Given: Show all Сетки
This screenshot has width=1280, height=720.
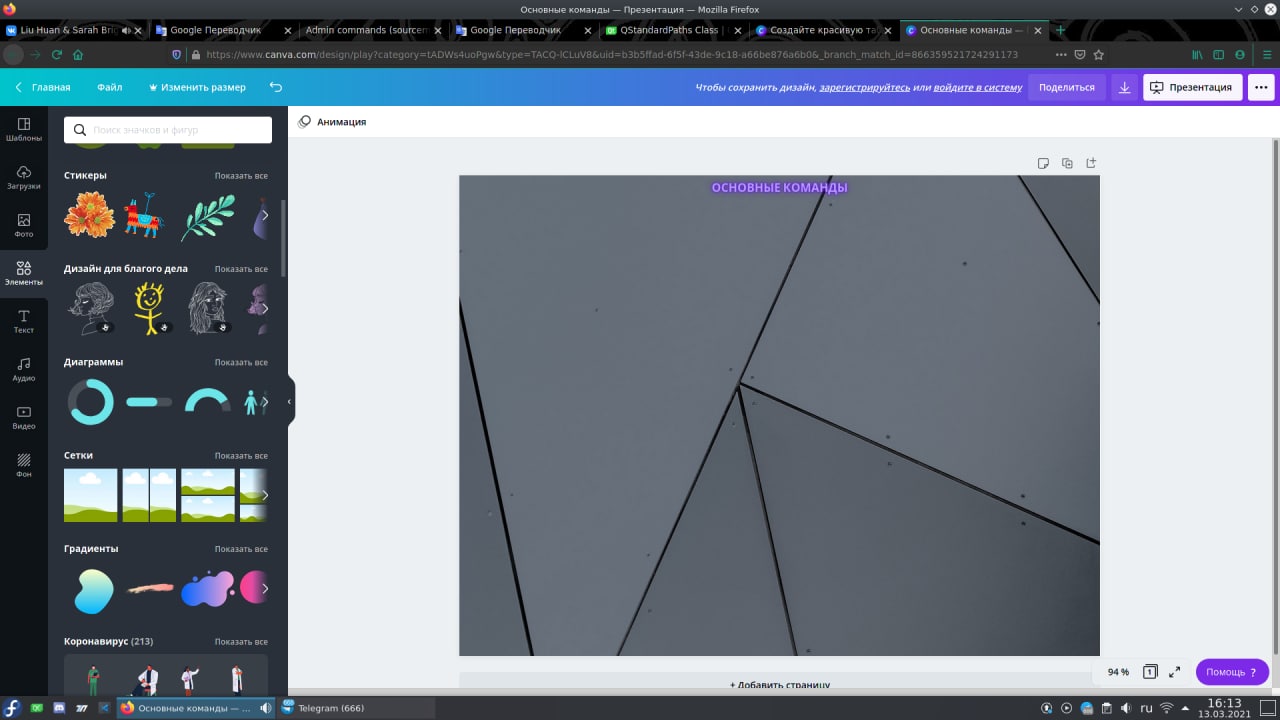Looking at the screenshot, I should pos(241,456).
